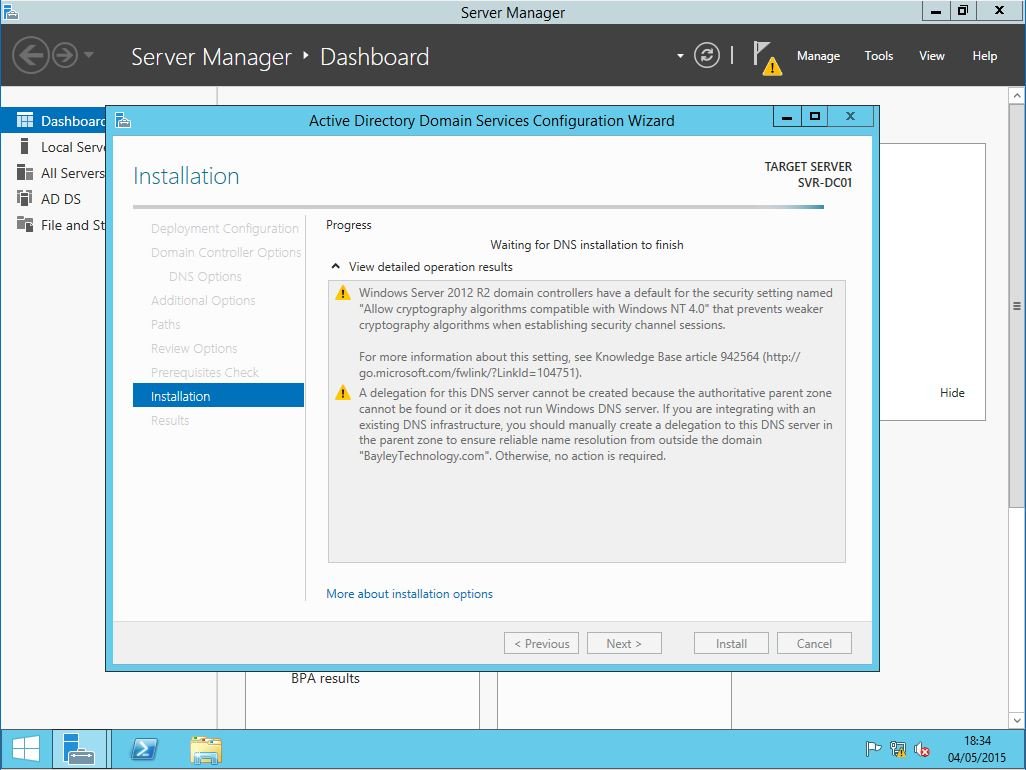Click the taskbar clock showing 18:34
This screenshot has width=1026, height=770.
click(977, 749)
